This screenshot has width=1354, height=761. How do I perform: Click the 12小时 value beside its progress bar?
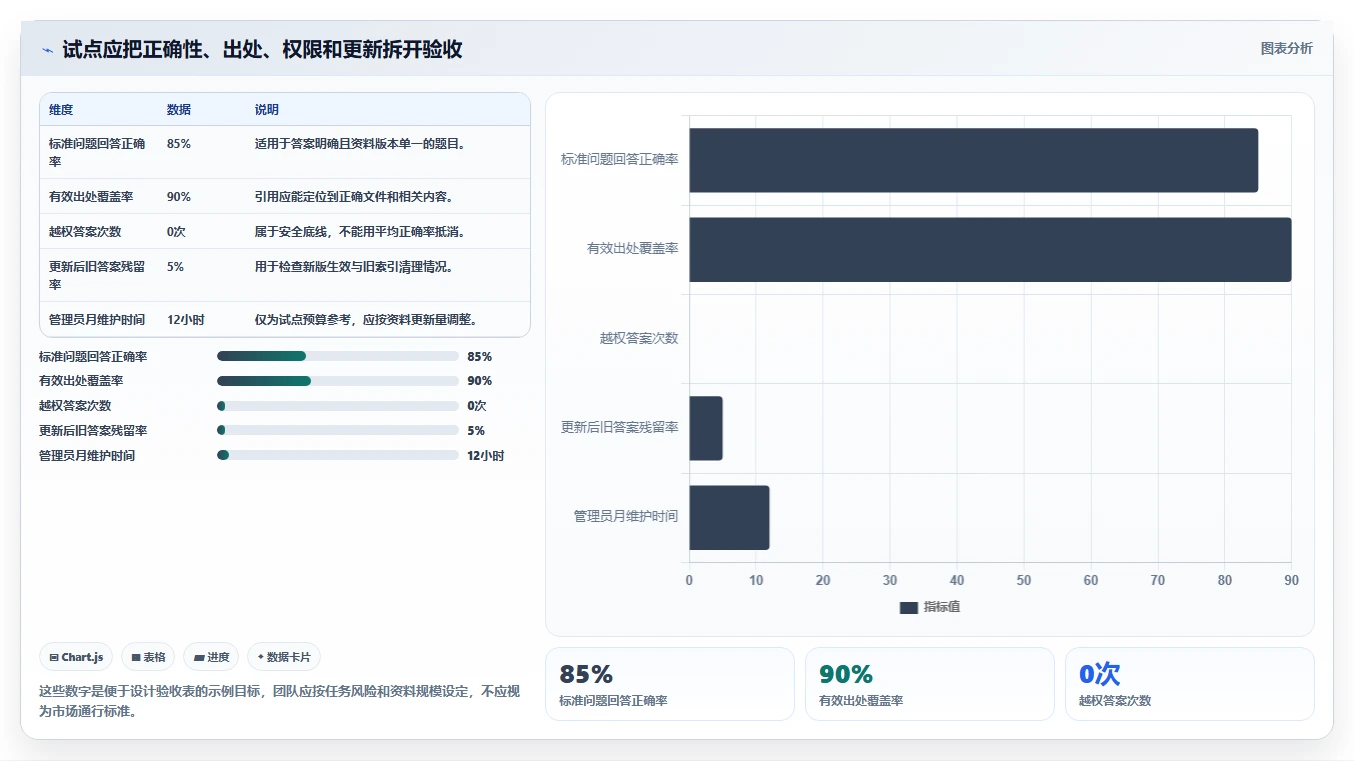tap(486, 455)
